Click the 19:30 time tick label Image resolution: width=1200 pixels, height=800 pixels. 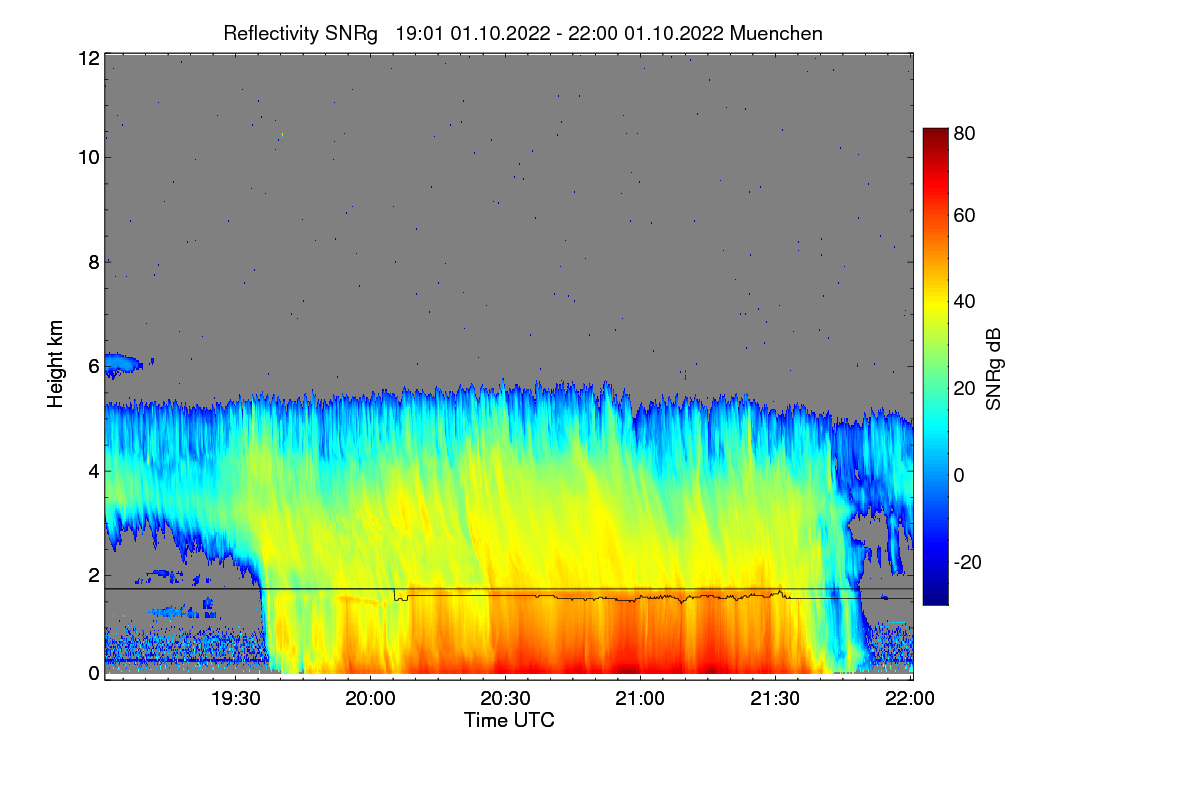[x=236, y=699]
